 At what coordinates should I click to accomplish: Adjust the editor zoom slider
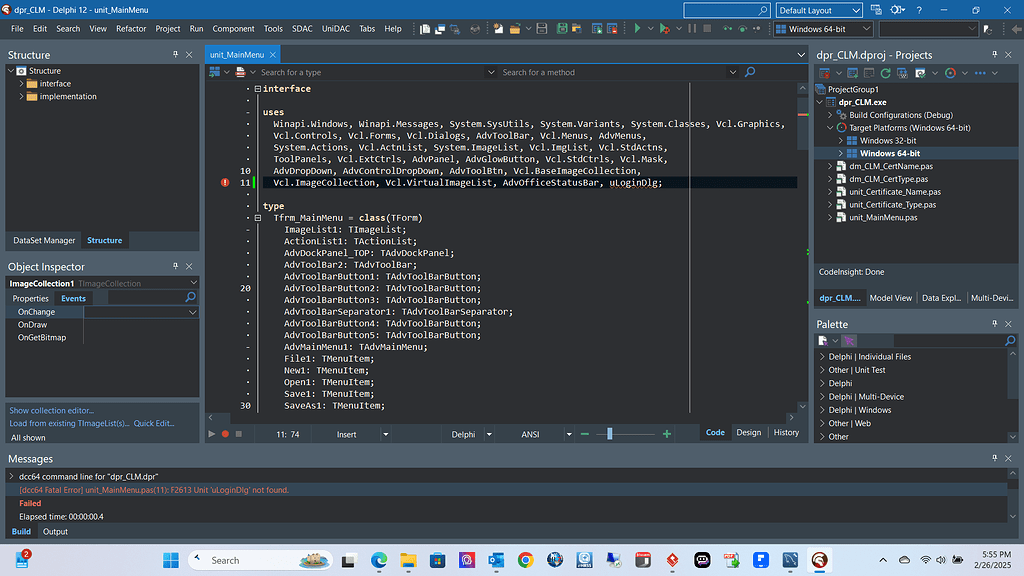(x=609, y=434)
